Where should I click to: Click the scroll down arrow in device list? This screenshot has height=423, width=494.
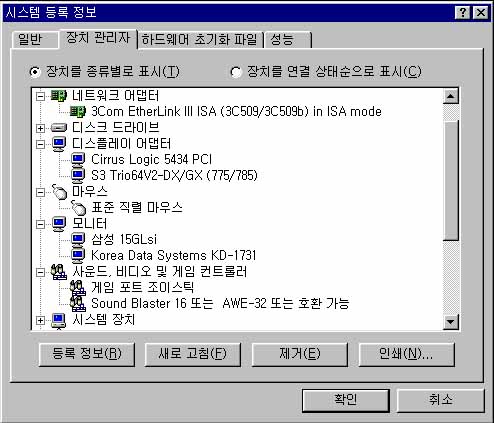click(x=451, y=322)
